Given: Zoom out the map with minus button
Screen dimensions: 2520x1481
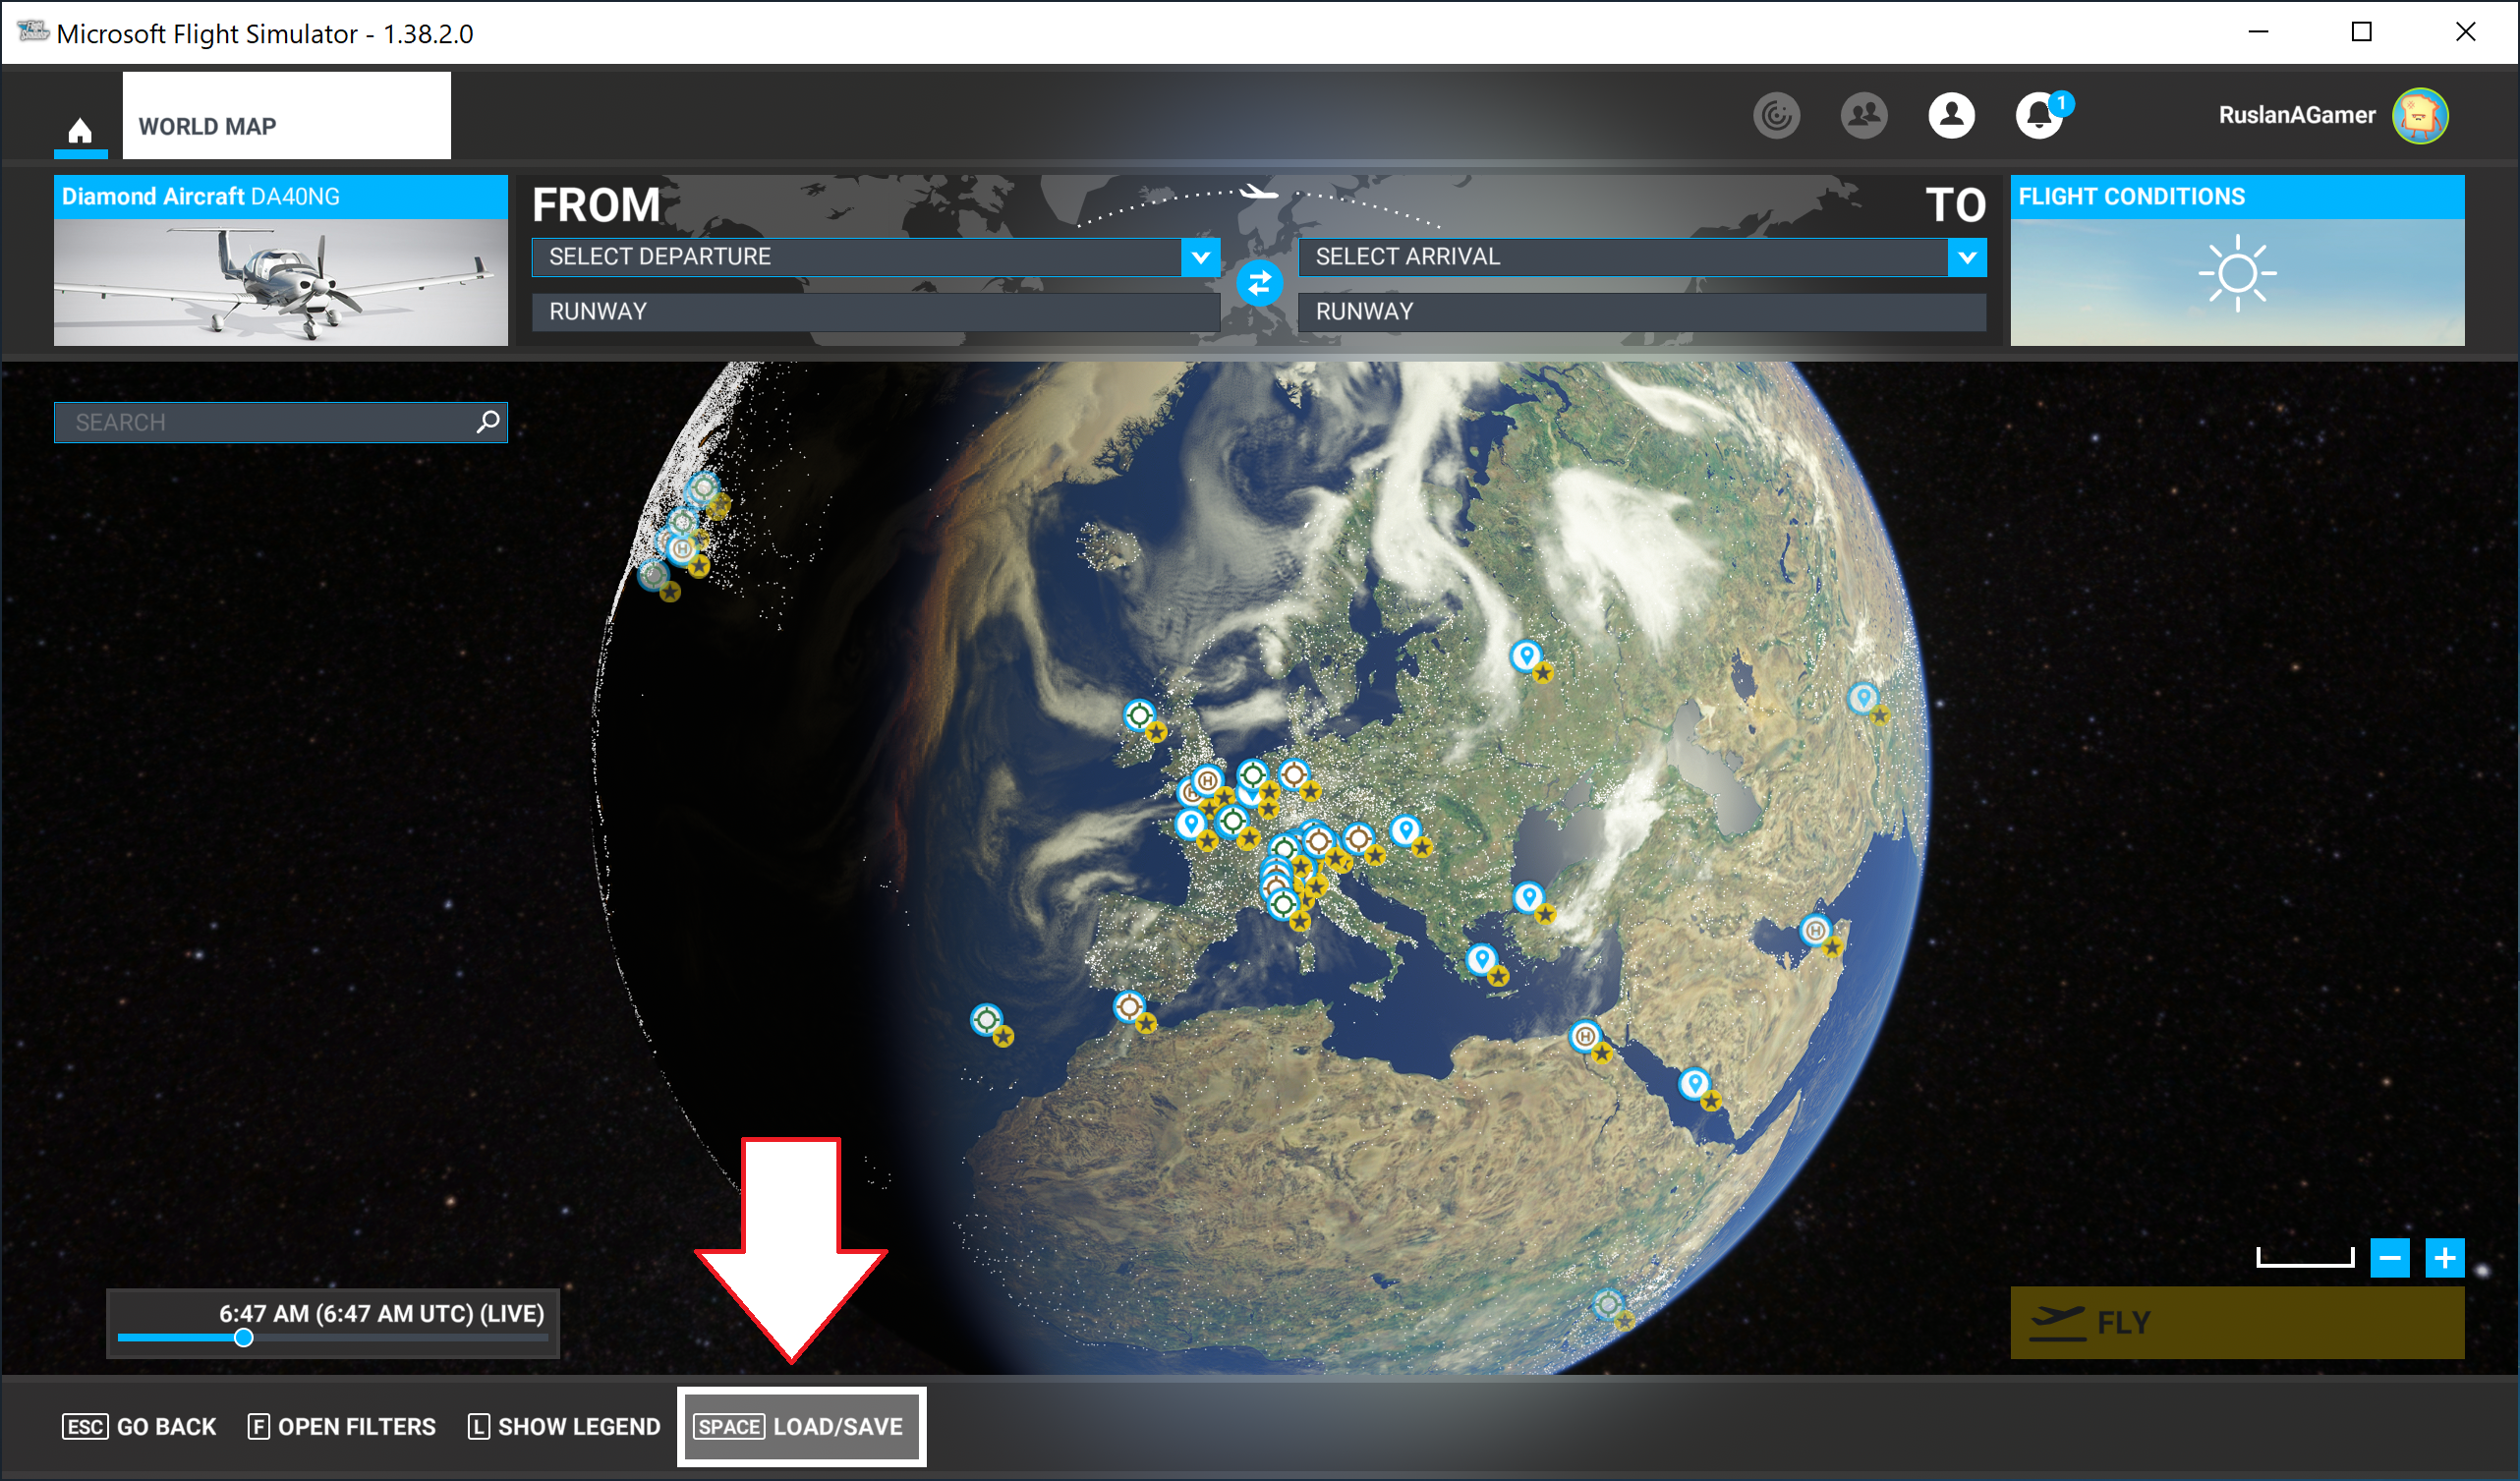Looking at the screenshot, I should tap(2390, 1258).
